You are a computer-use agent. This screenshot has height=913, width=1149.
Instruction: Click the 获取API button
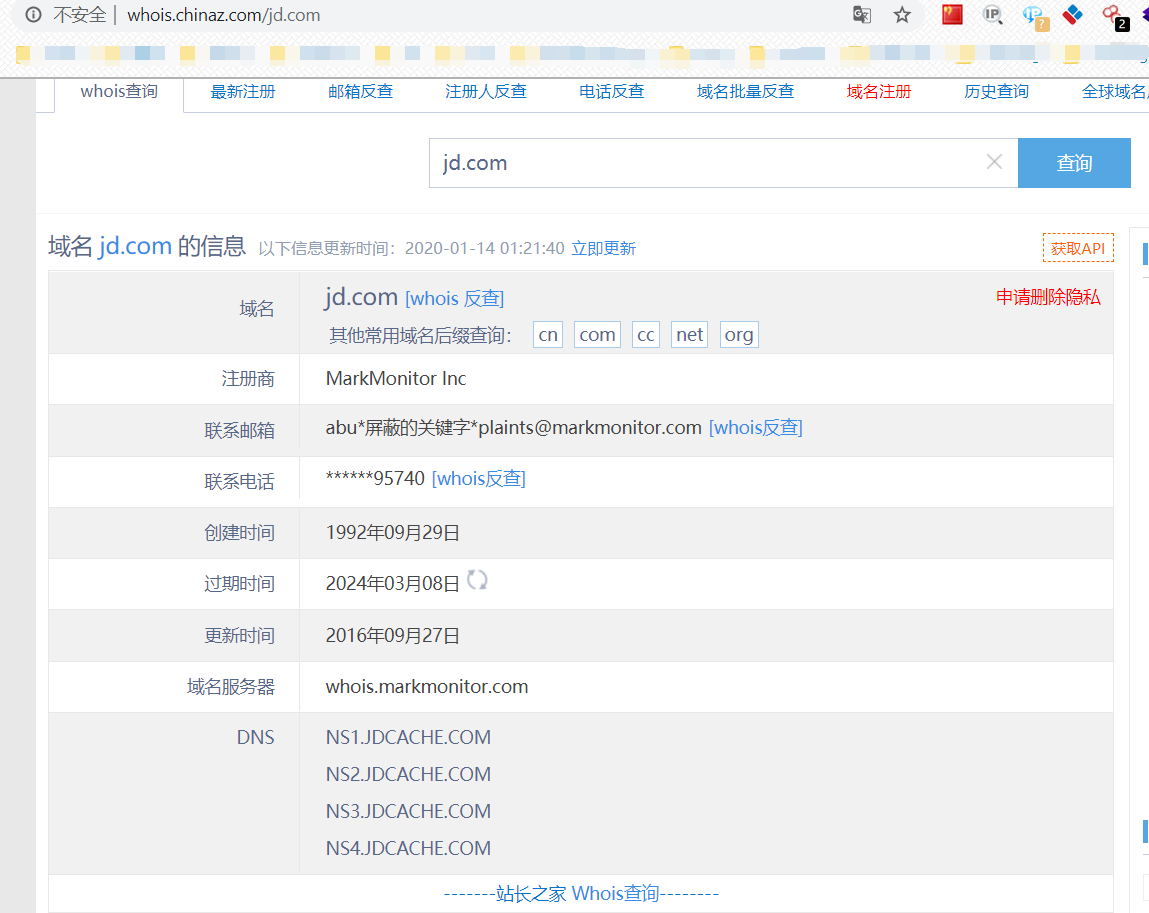[1078, 248]
